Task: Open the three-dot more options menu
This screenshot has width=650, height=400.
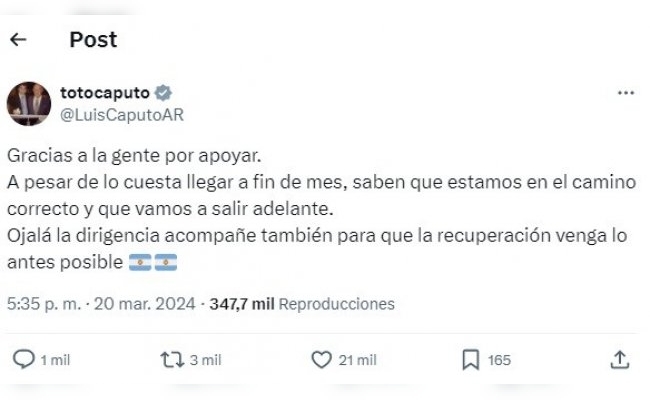Action: tap(626, 93)
